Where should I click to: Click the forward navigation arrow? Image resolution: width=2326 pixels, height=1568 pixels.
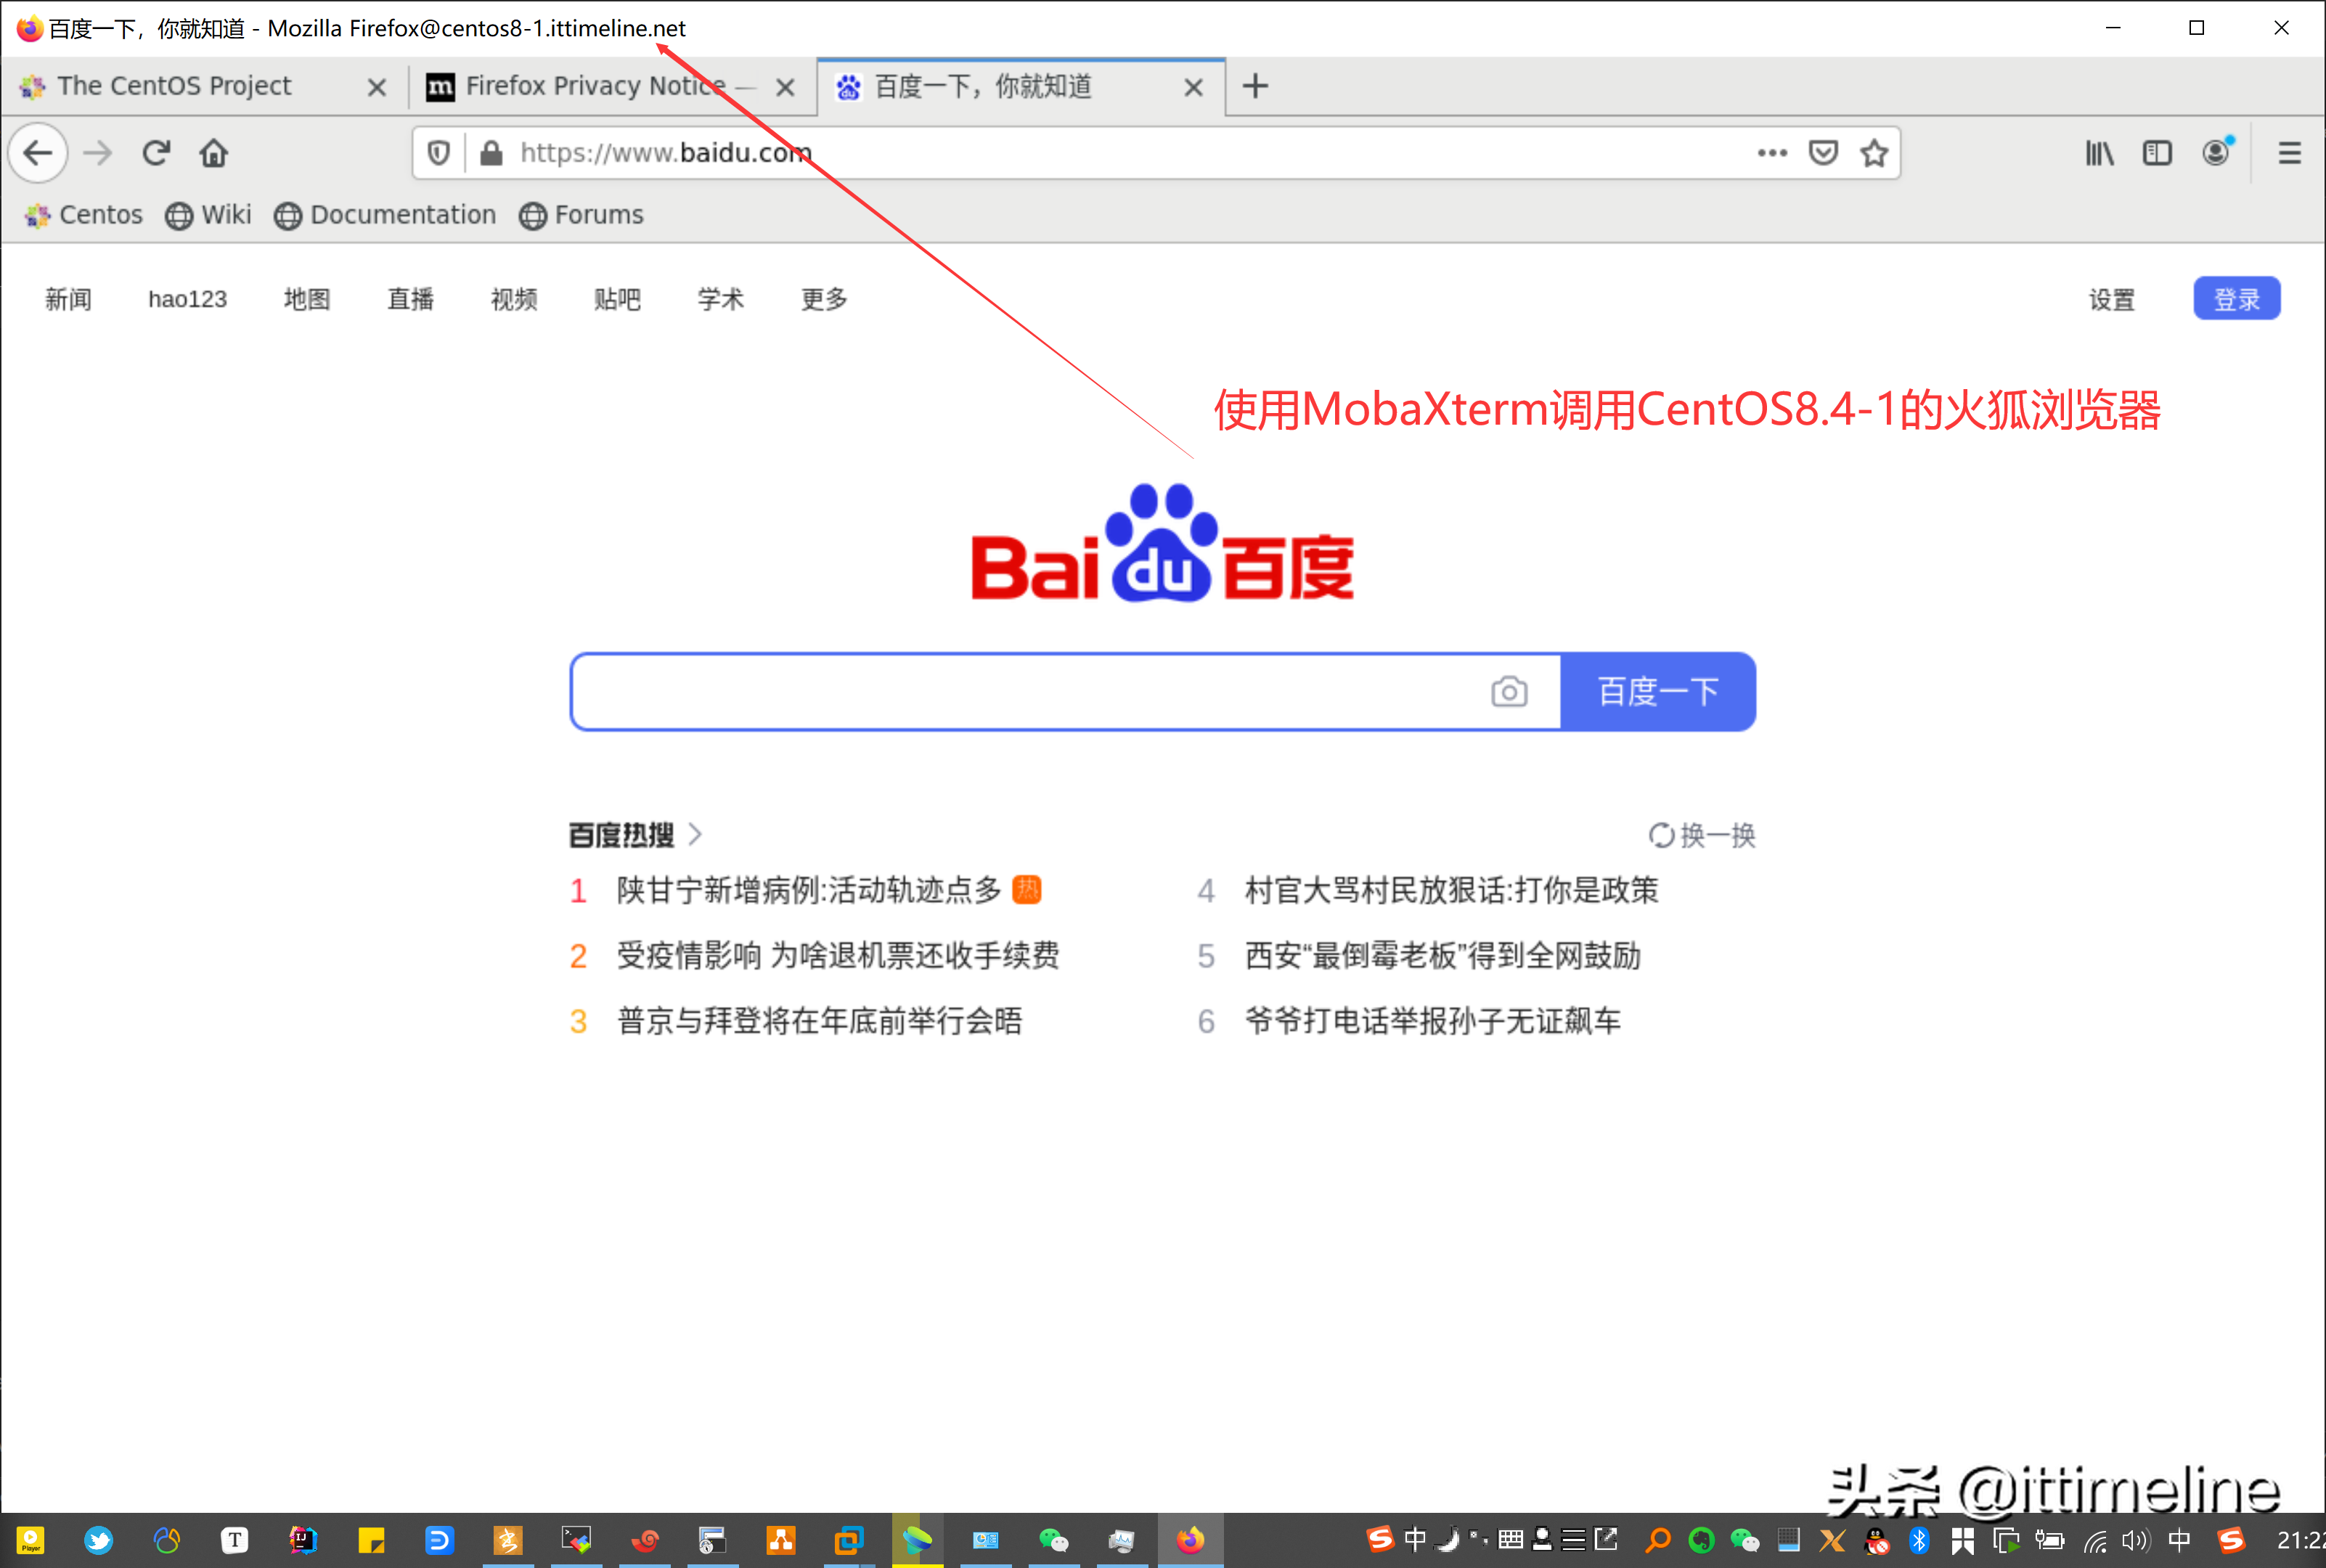(x=97, y=153)
